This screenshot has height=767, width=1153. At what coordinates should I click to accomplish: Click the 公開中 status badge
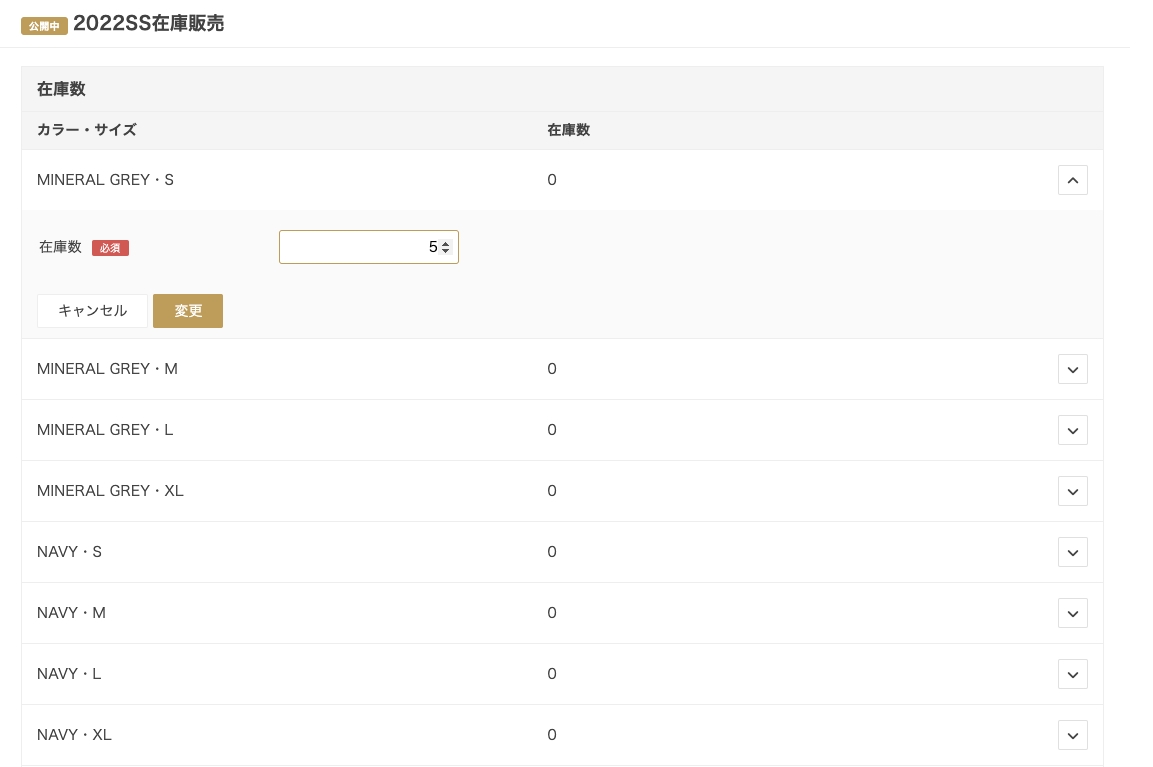[44, 26]
